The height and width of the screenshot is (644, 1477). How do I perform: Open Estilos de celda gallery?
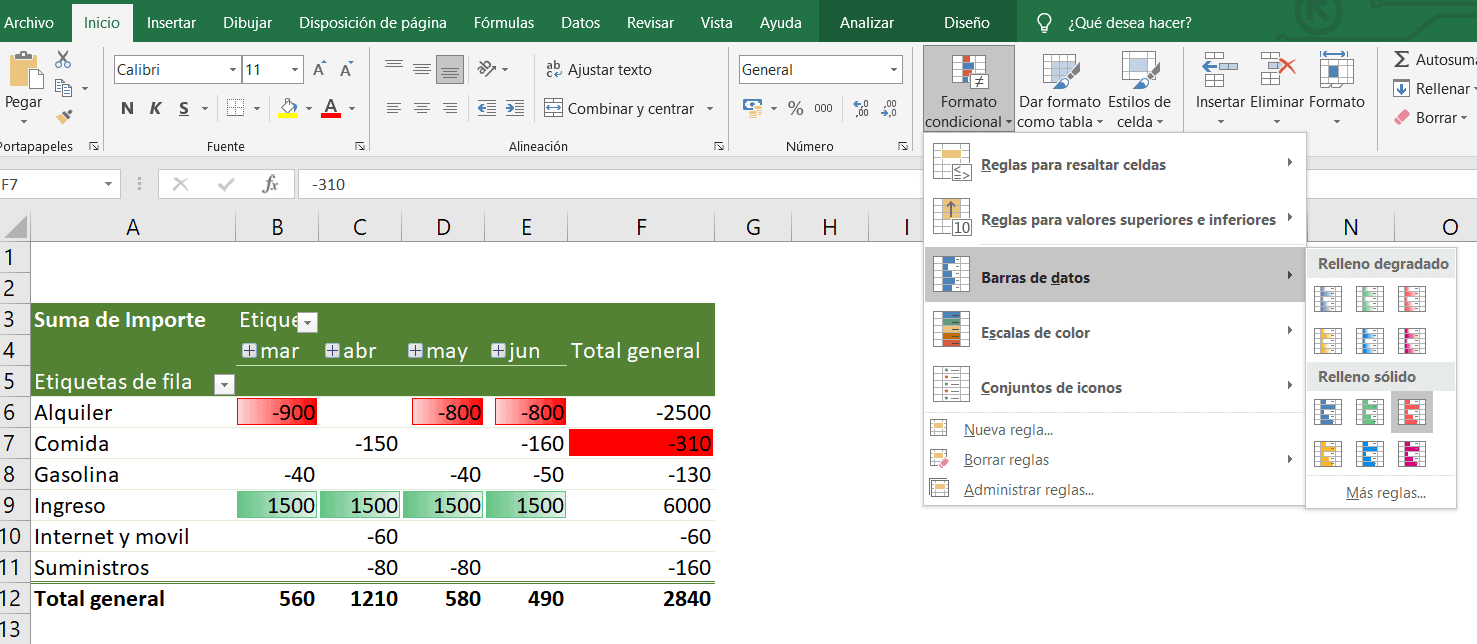(x=1139, y=90)
